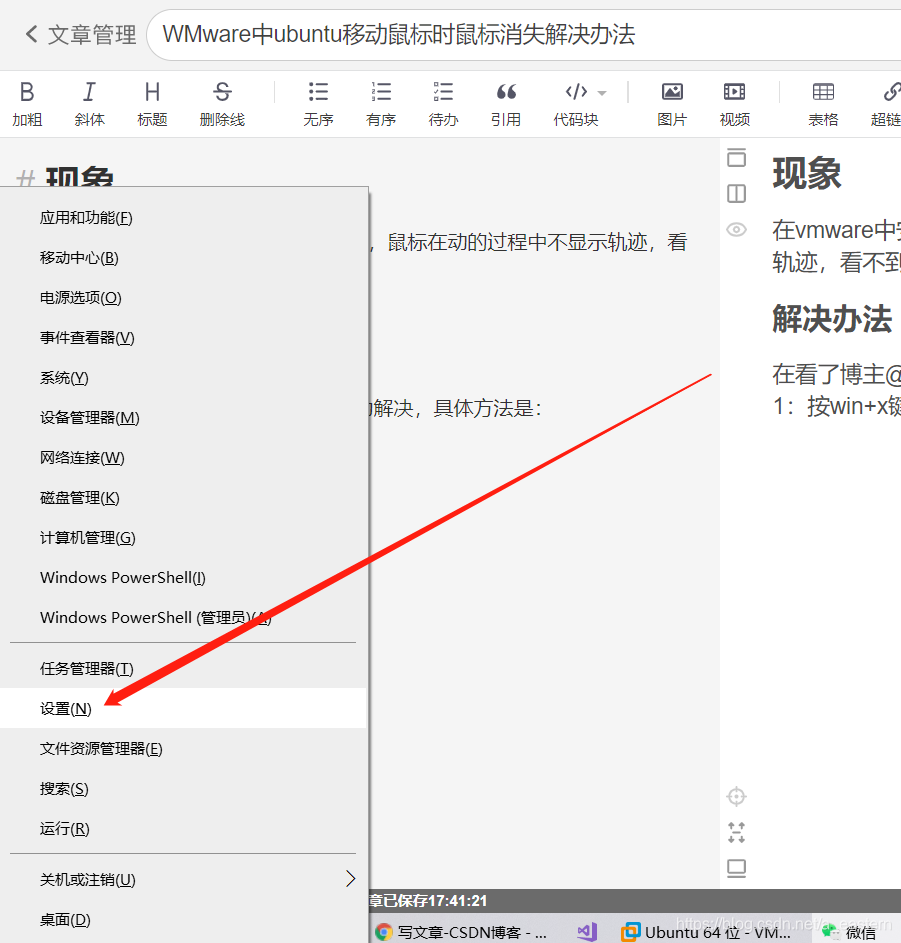Open 移动中心(B)
Image resolution: width=901 pixels, height=943 pixels.
click(183, 258)
